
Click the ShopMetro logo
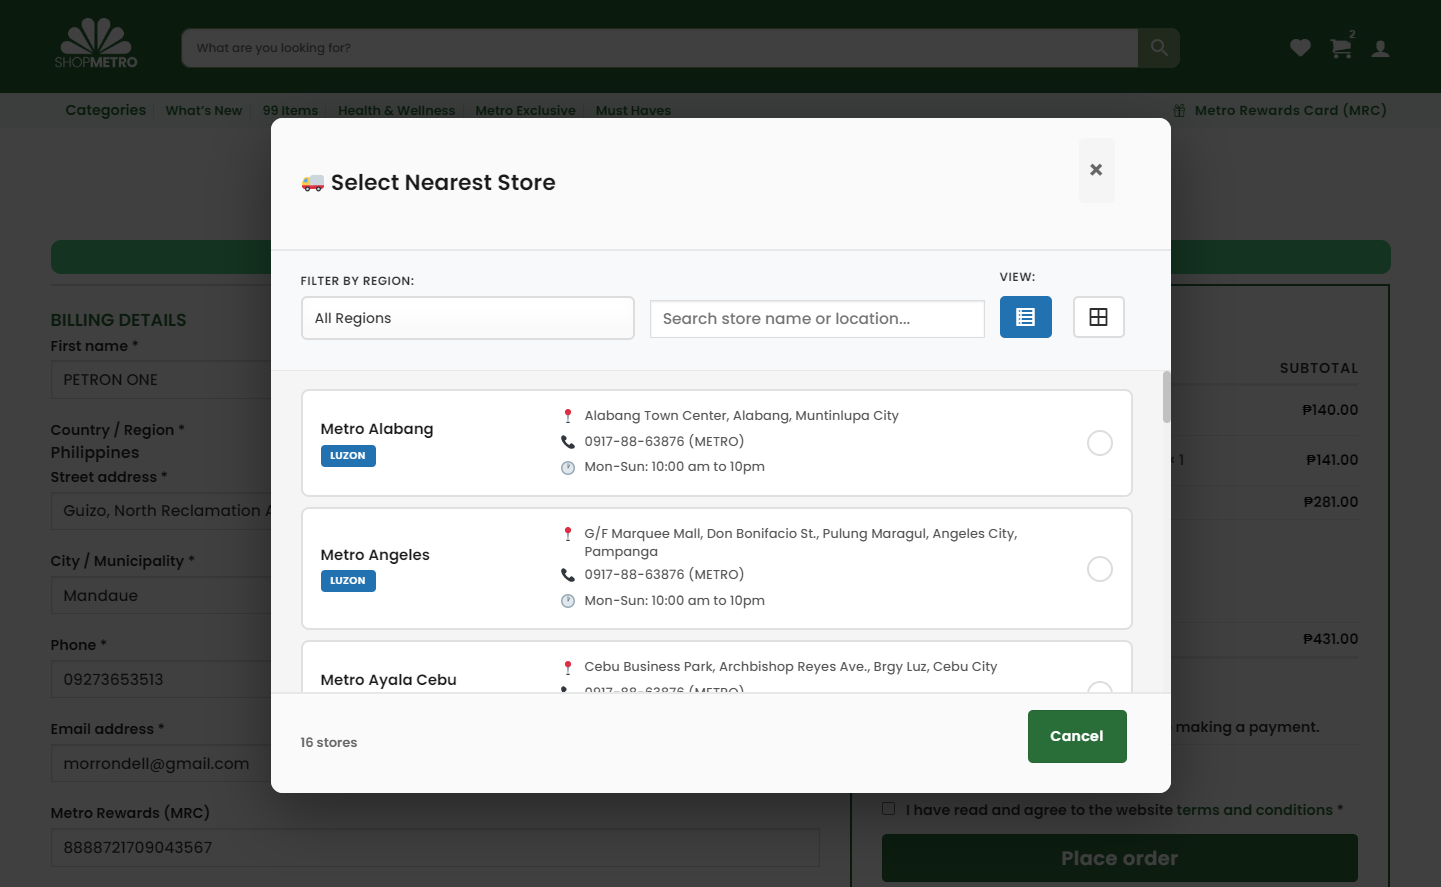click(96, 44)
